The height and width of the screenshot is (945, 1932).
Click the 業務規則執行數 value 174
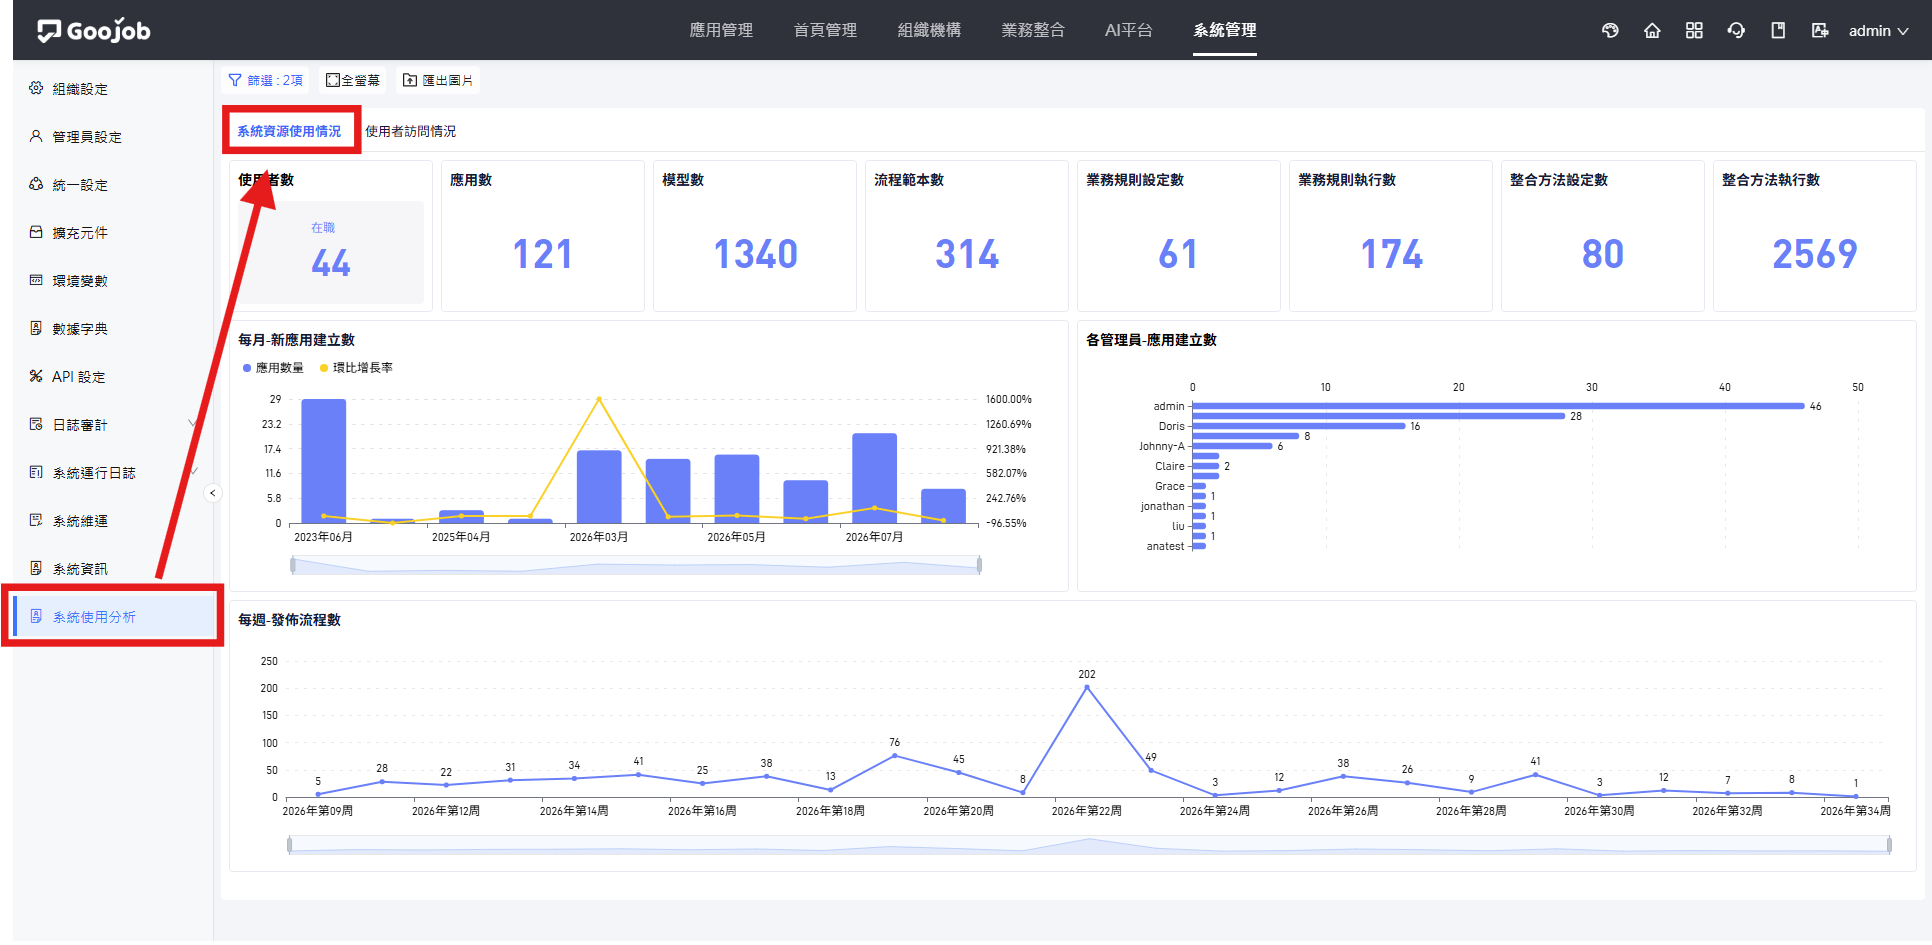[1391, 254]
